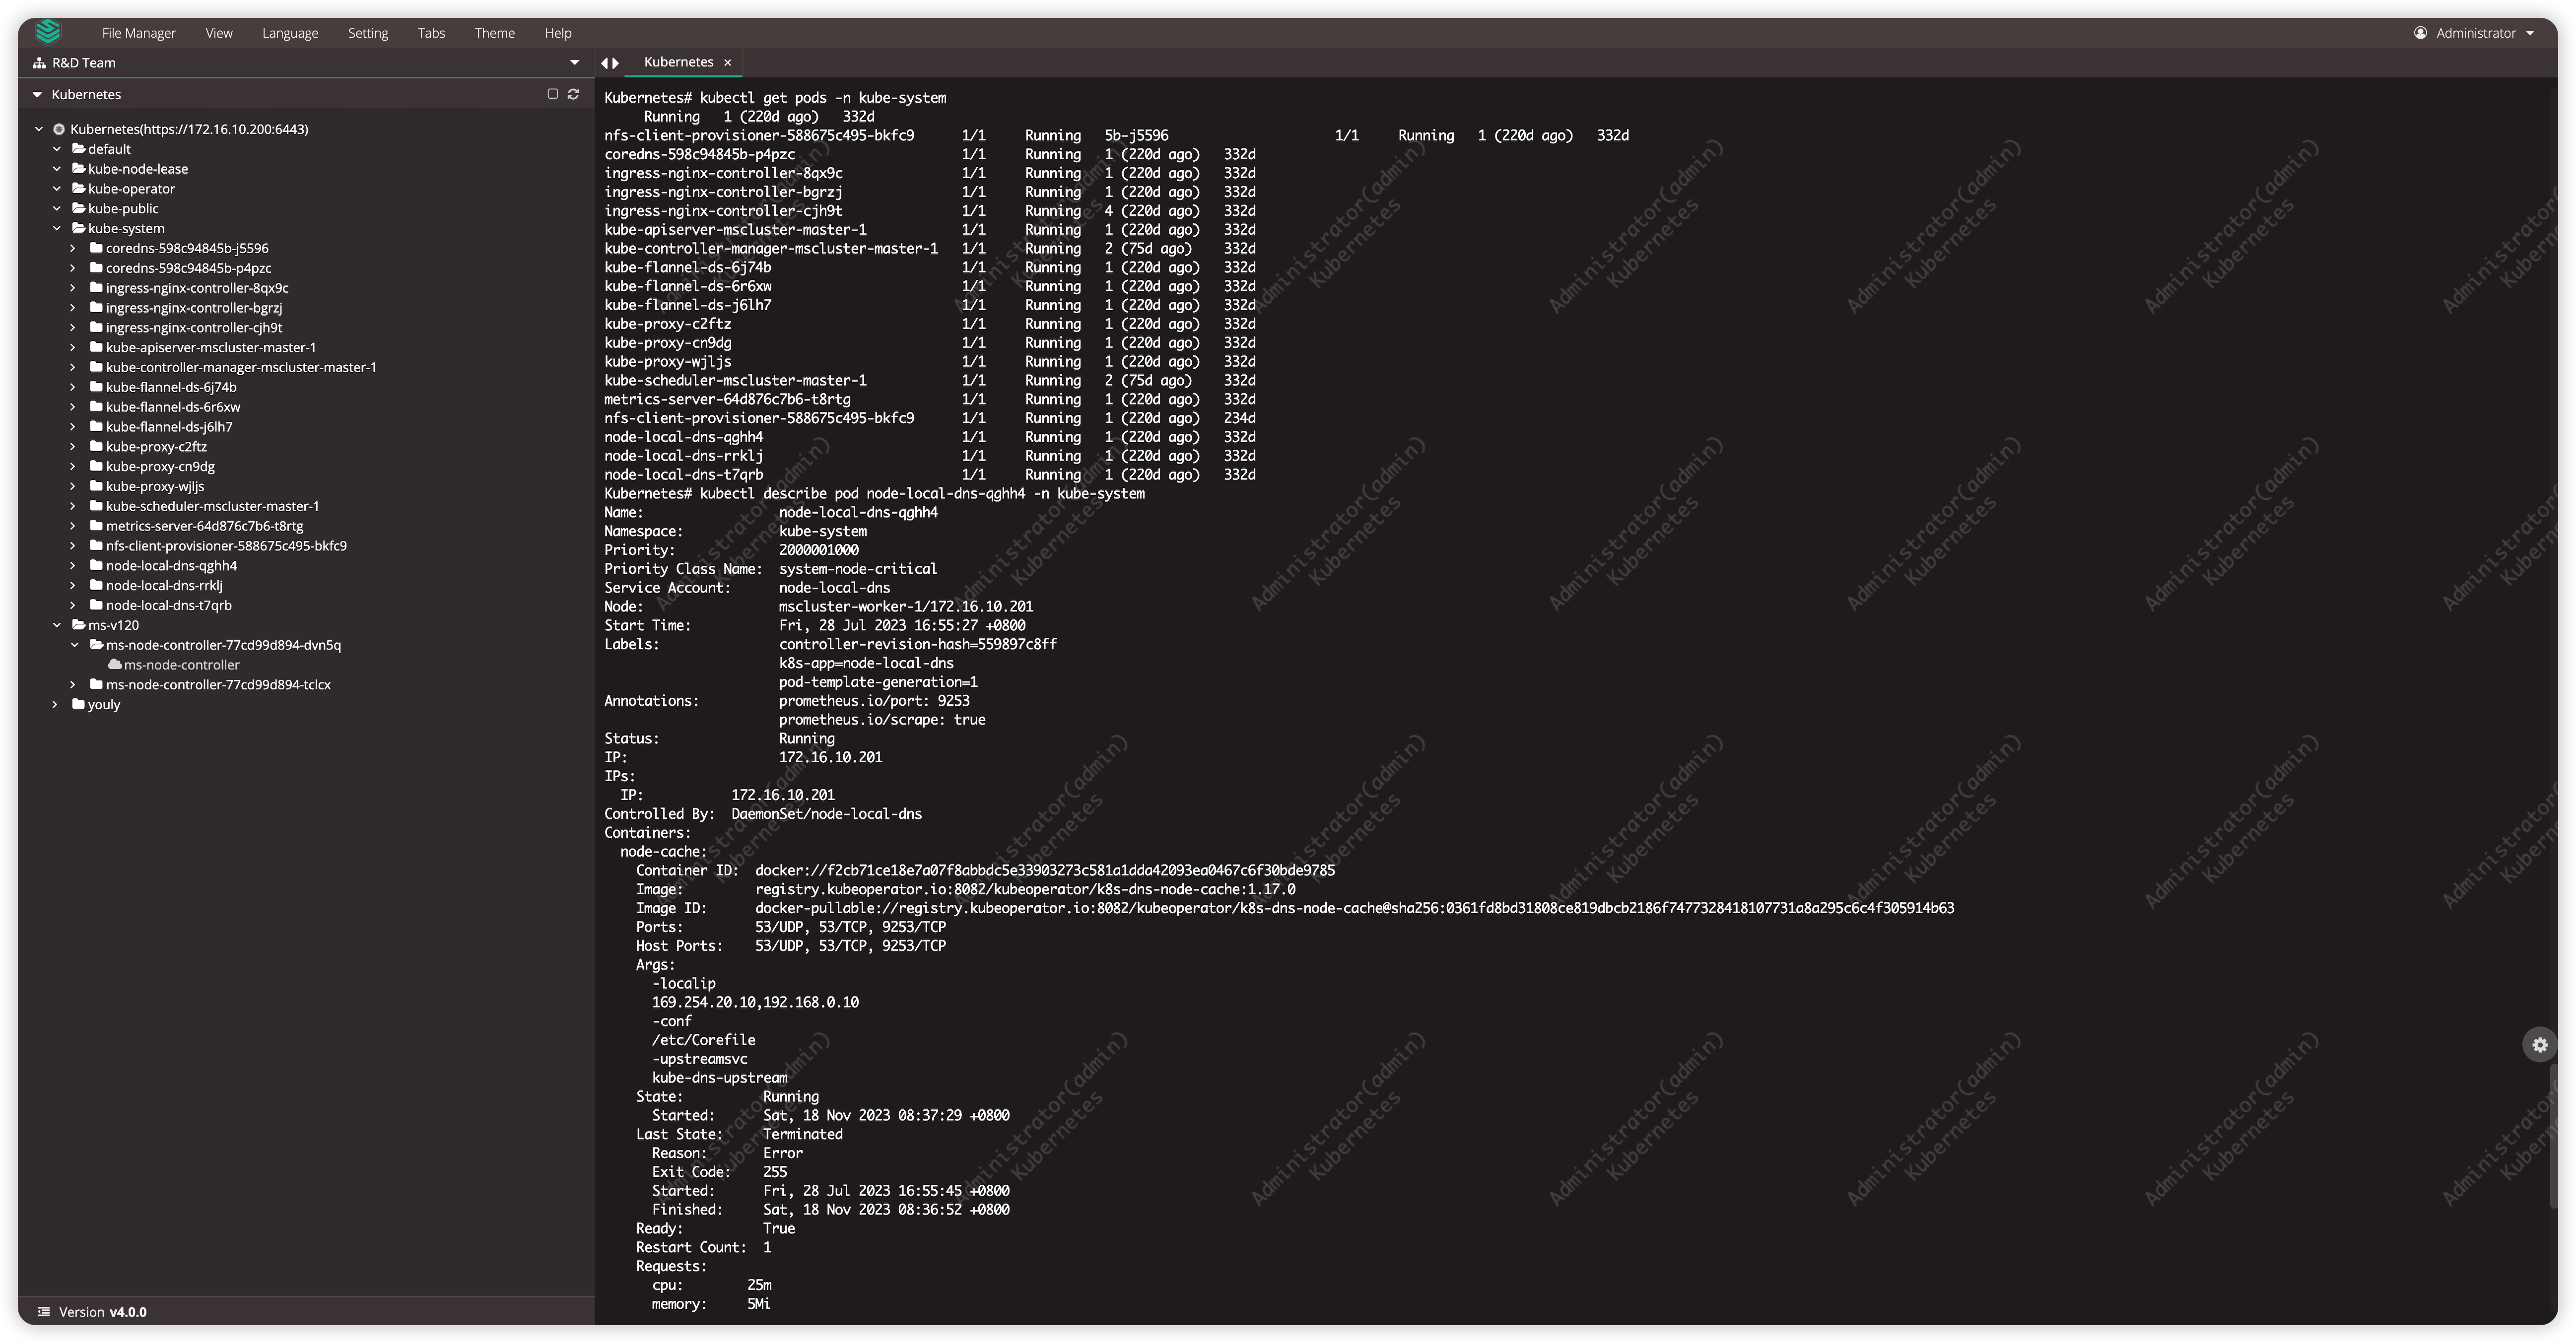Select the Kubernetes terminal tab label
The height and width of the screenshot is (1343, 2576).
coord(678,62)
